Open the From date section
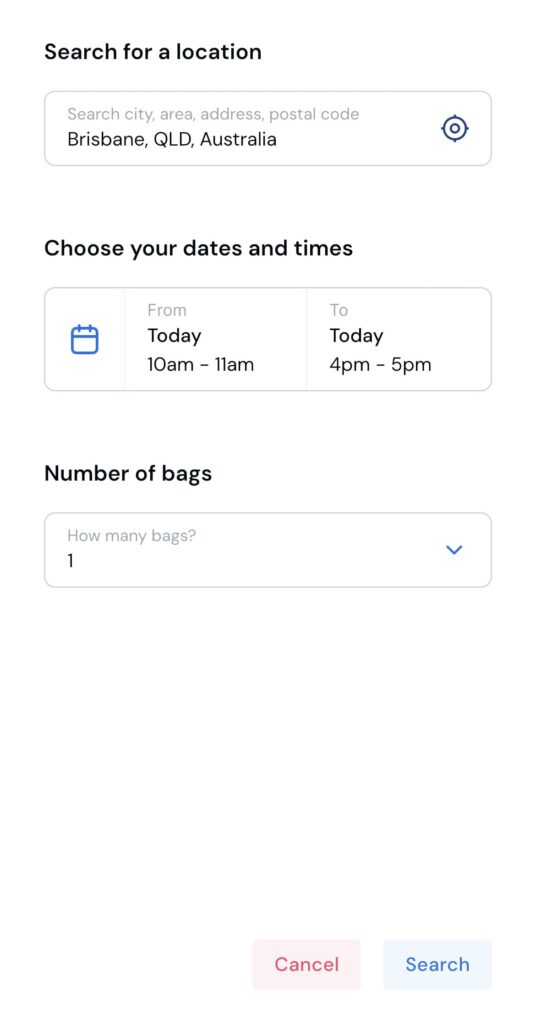Screen dimensions: 536x1024 (215, 339)
